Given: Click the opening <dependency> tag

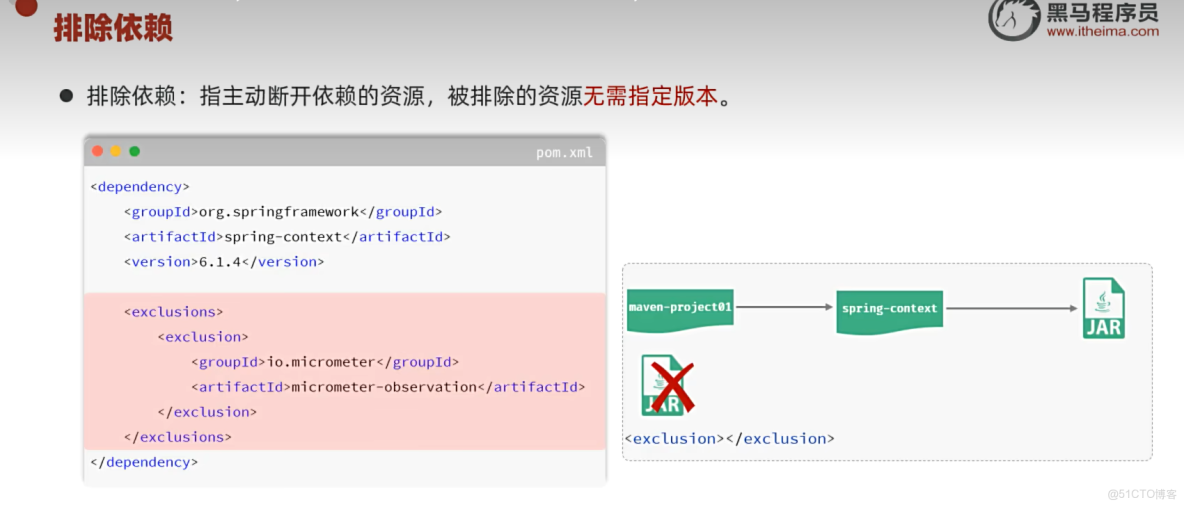Looking at the screenshot, I should [x=140, y=187].
